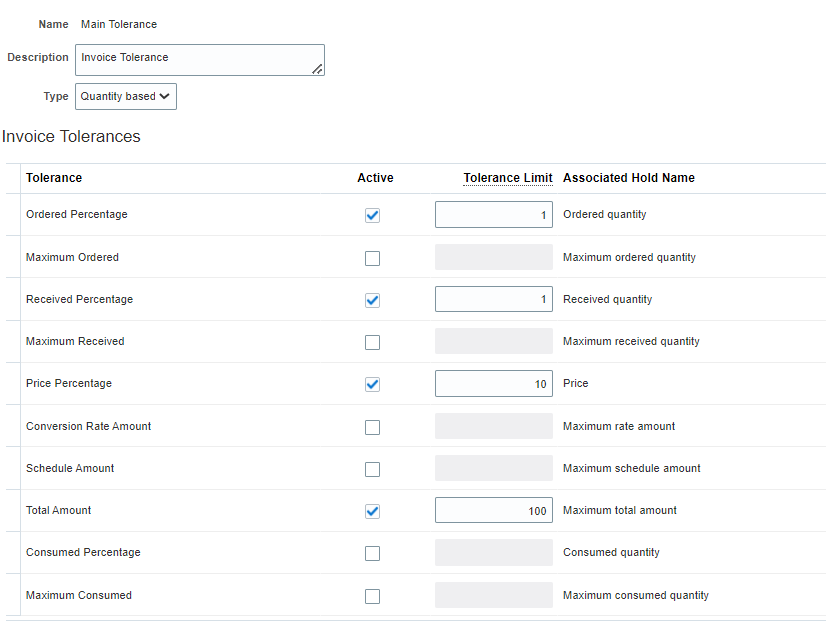Image resolution: width=826 pixels, height=629 pixels.
Task: Click the Received Percentage tolerance limit field
Action: pos(494,299)
